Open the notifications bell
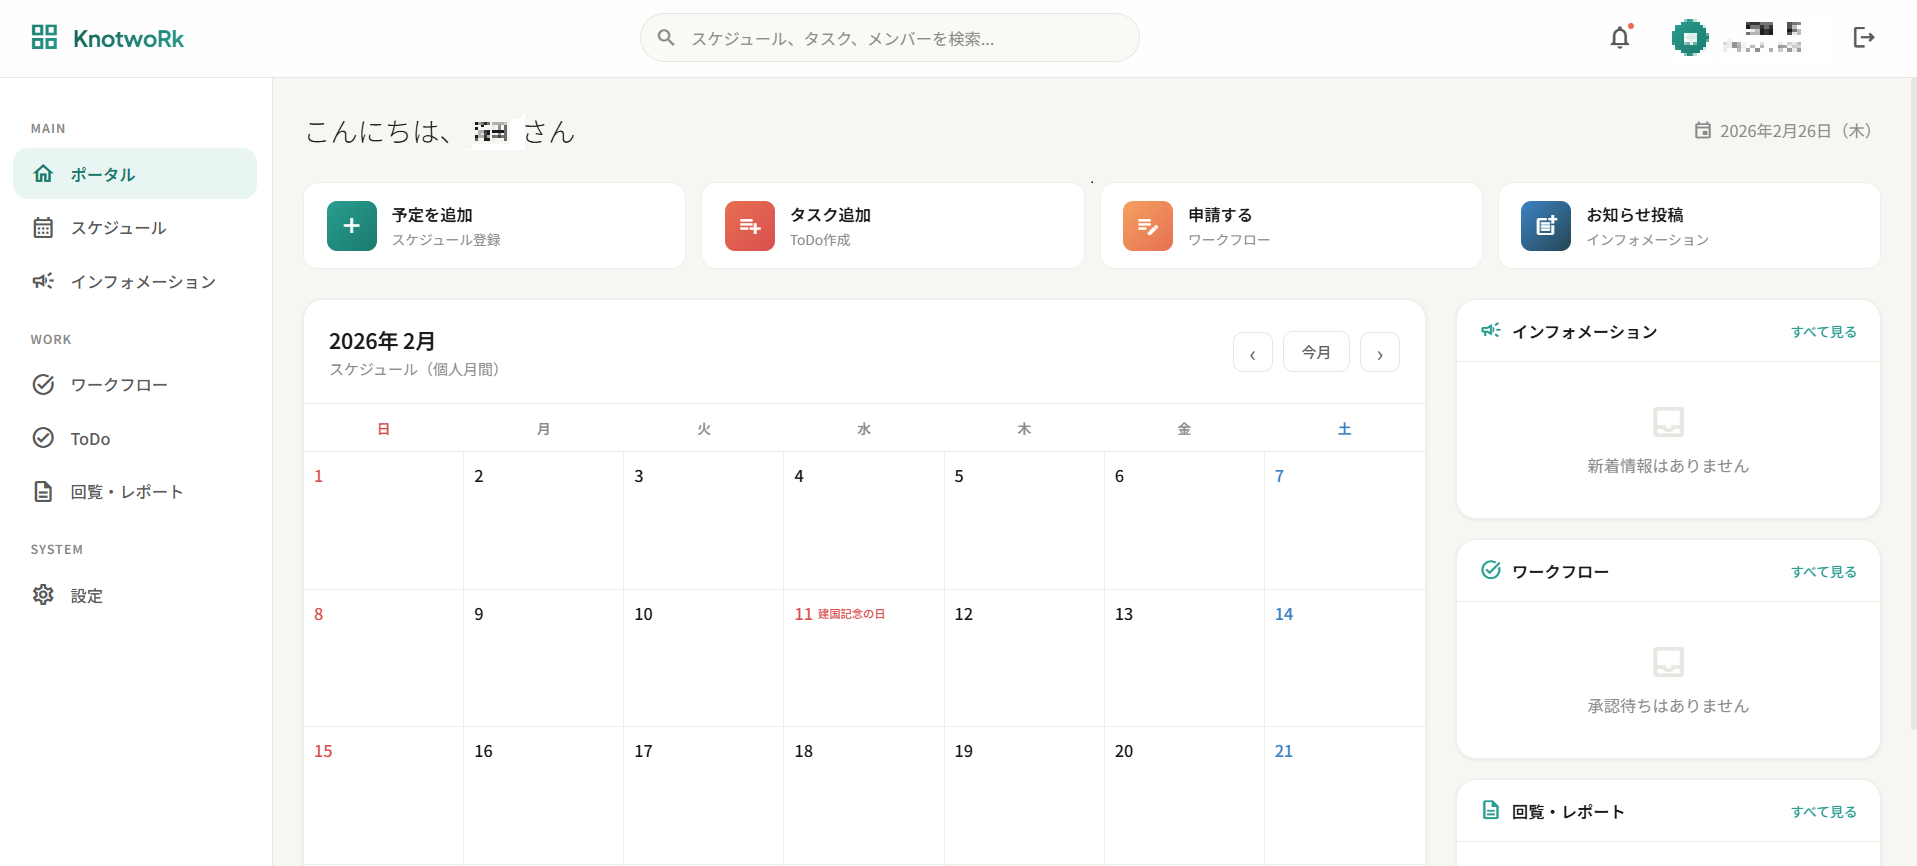 click(1619, 38)
